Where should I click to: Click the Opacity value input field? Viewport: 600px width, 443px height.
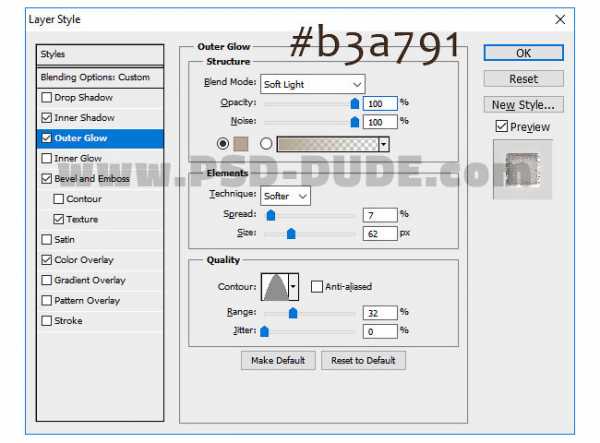380,103
